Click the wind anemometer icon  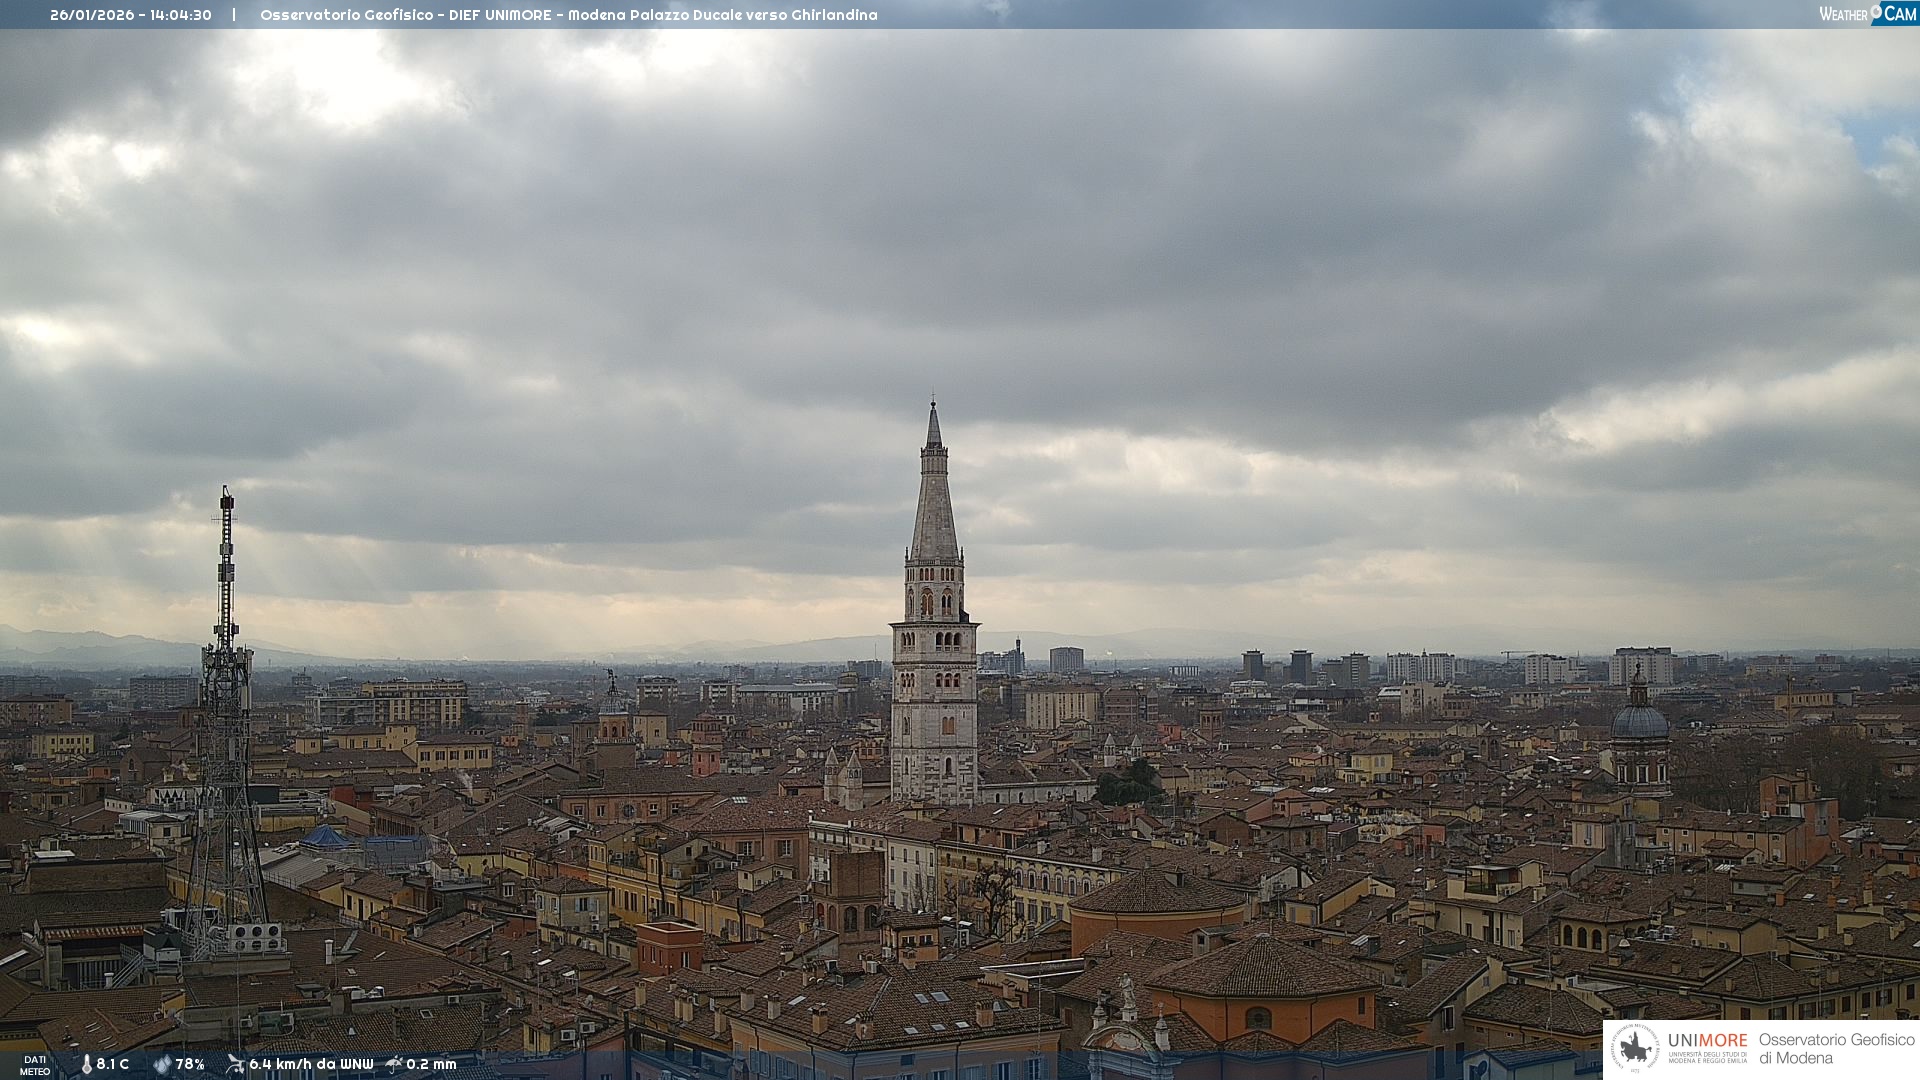(x=235, y=1064)
